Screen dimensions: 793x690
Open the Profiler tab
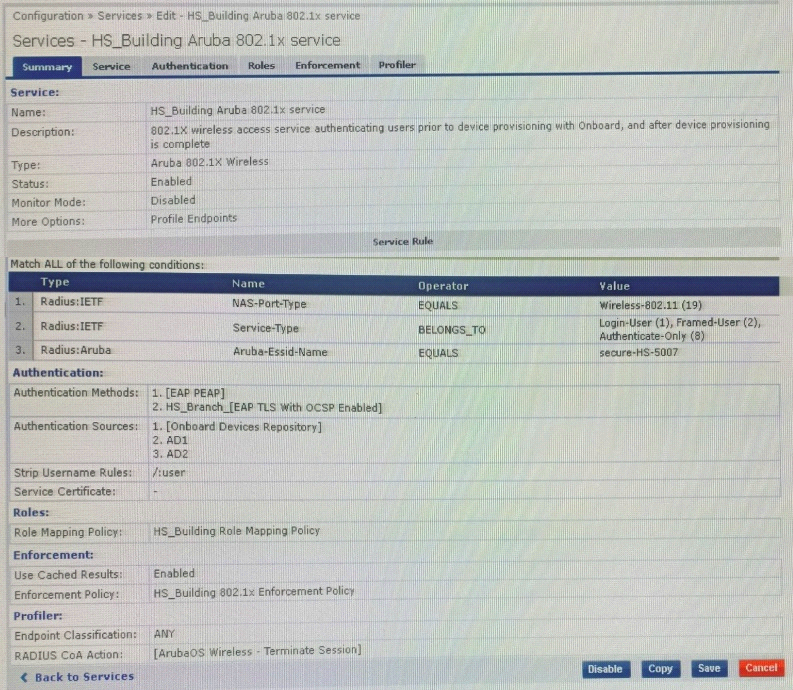(397, 65)
